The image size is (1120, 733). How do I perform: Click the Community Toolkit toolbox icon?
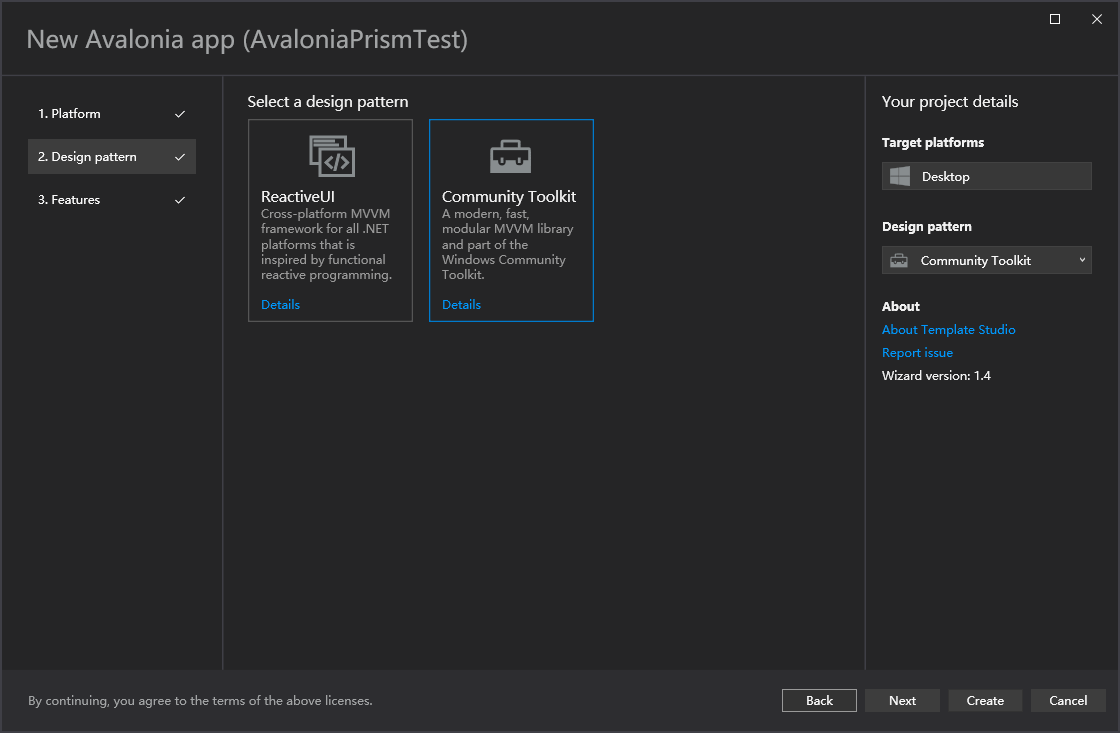point(510,157)
